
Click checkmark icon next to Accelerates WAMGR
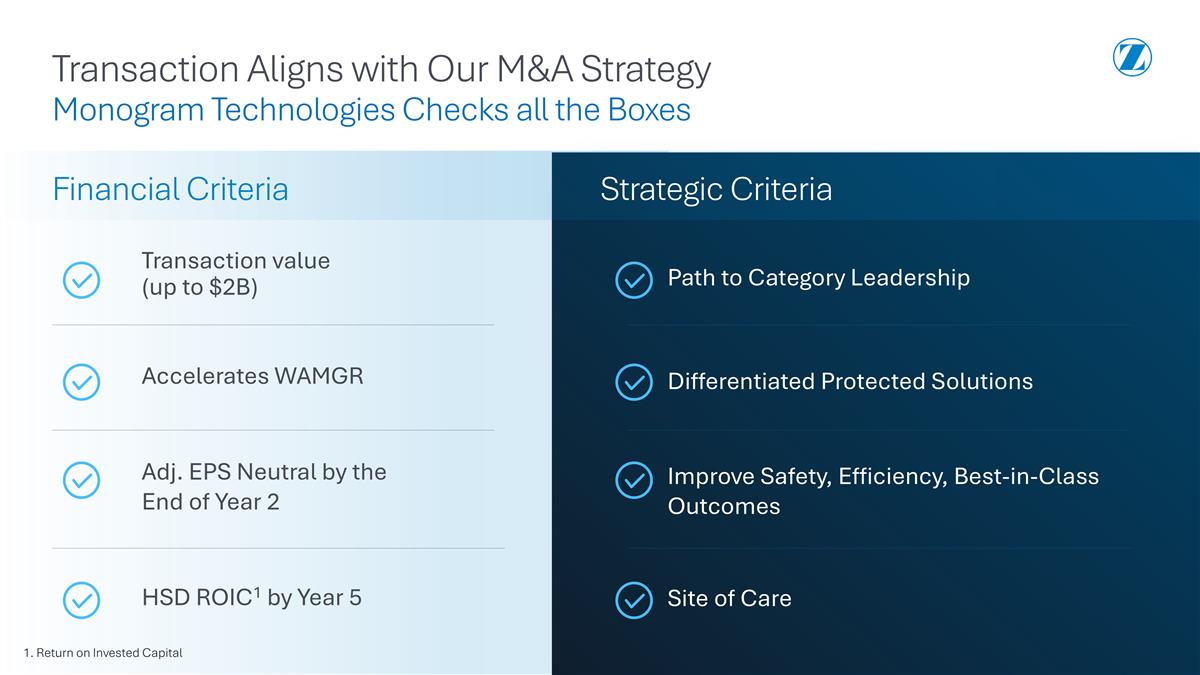[81, 381]
